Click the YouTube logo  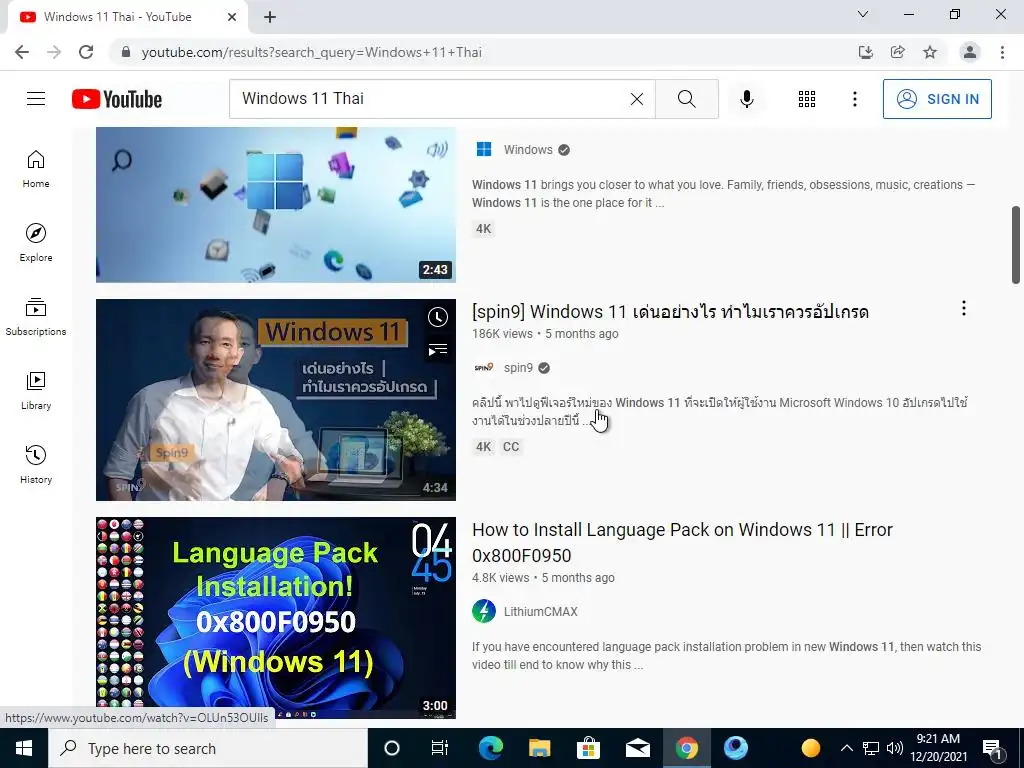[x=117, y=99]
